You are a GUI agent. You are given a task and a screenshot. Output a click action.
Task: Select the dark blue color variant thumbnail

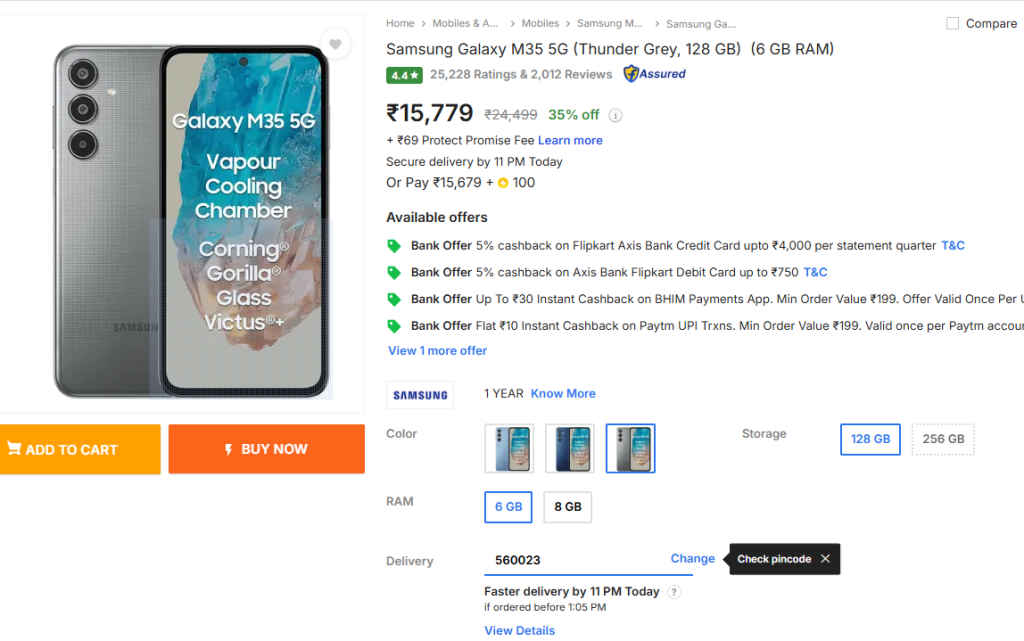pos(569,449)
